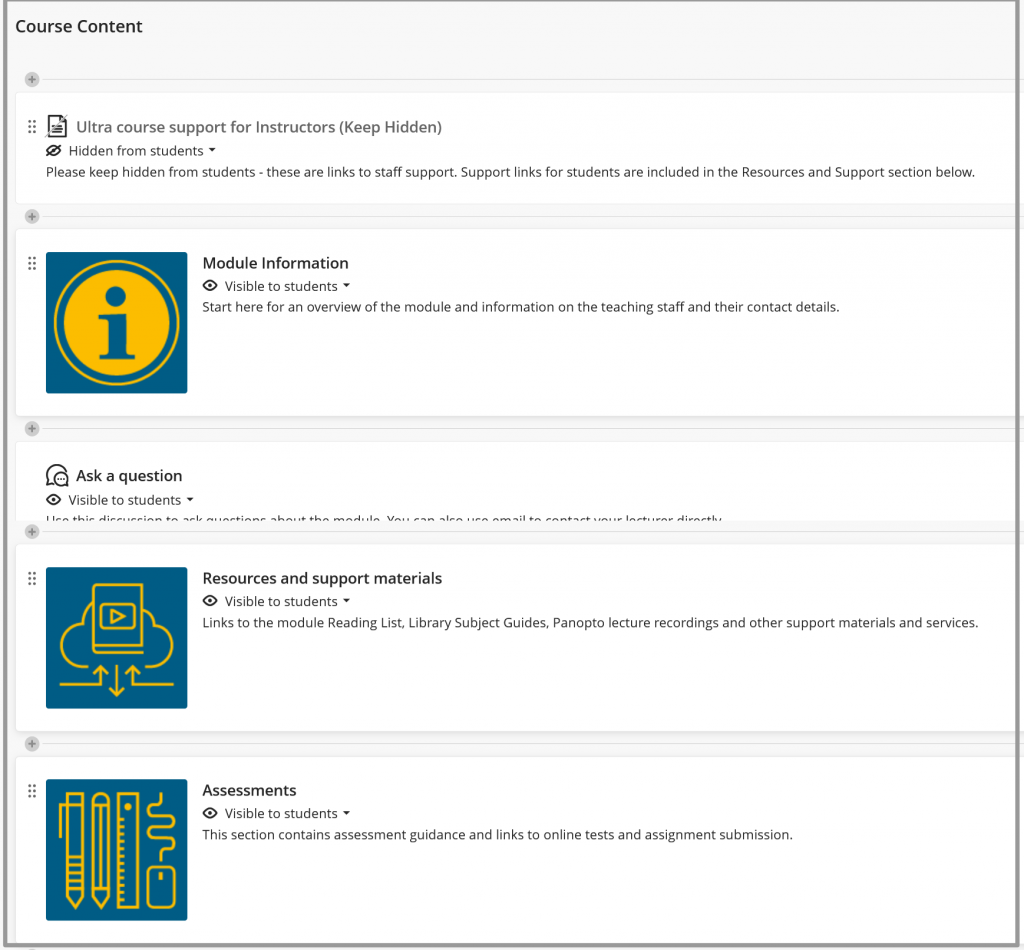Click the plus divider below Module Information
The height and width of the screenshot is (950, 1024).
[31, 428]
